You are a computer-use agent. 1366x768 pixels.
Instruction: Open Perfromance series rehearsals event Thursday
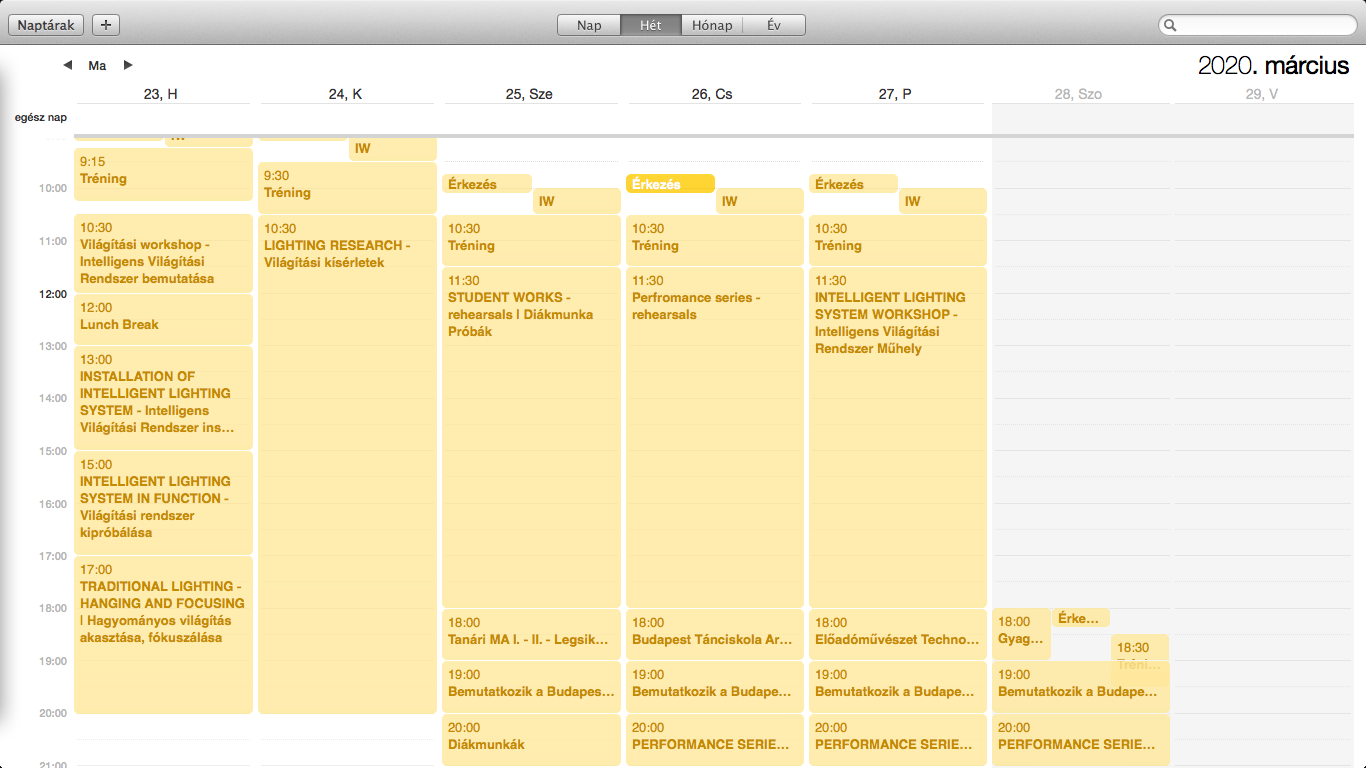[714, 440]
